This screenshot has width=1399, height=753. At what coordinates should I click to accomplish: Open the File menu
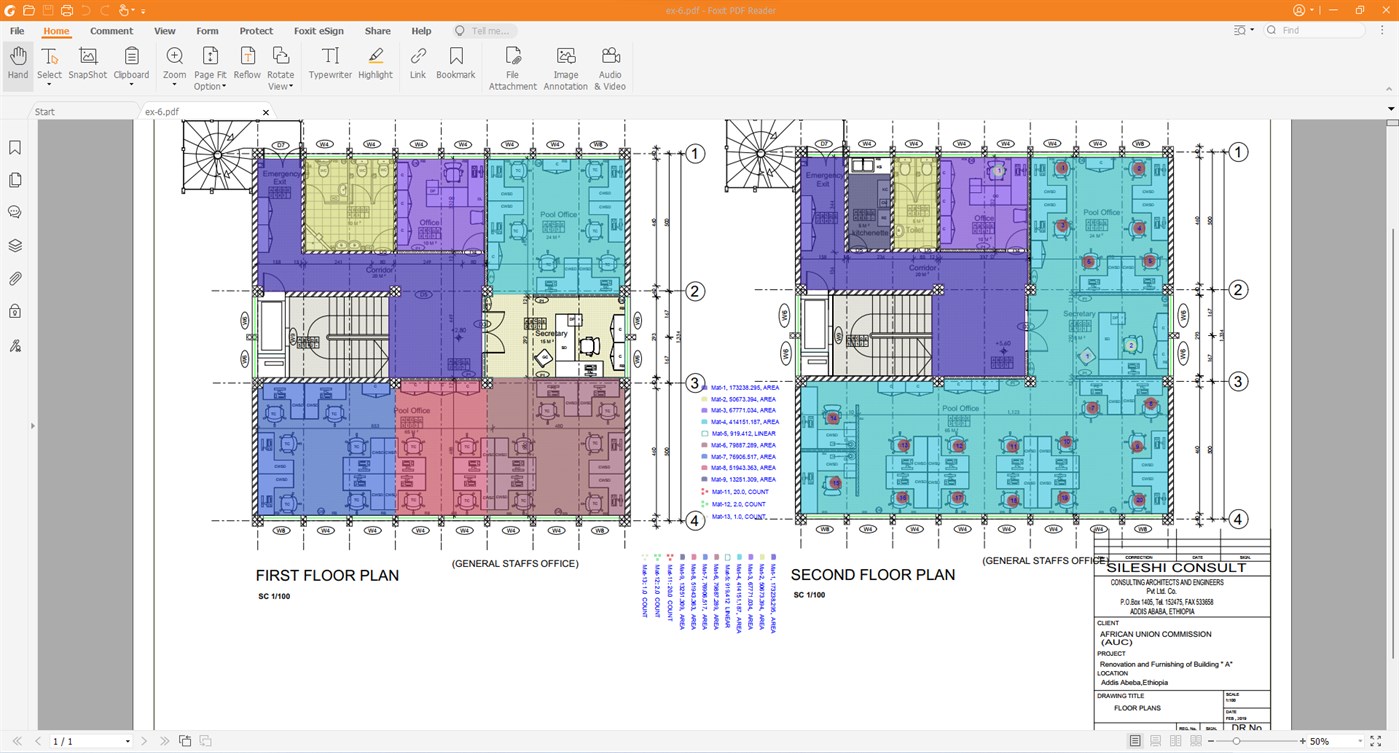pyautogui.click(x=17, y=31)
